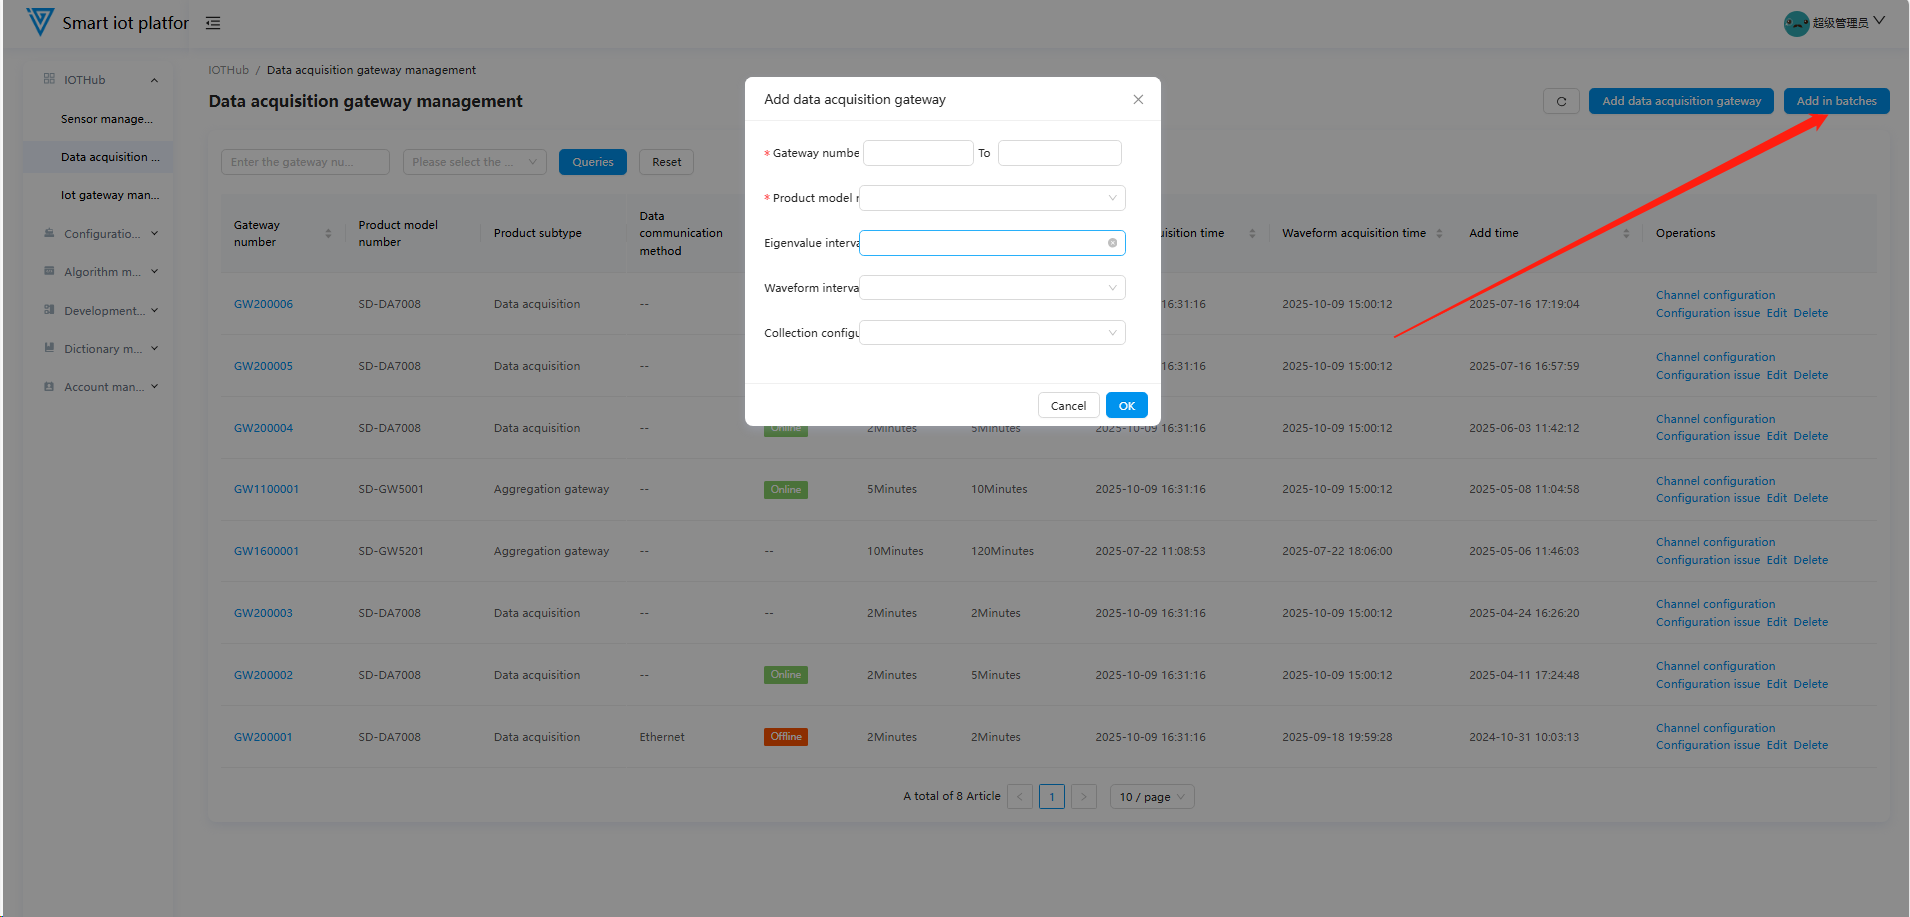The height and width of the screenshot is (917, 1910).
Task: Open the Product model dropdown in dialog
Action: tap(992, 198)
